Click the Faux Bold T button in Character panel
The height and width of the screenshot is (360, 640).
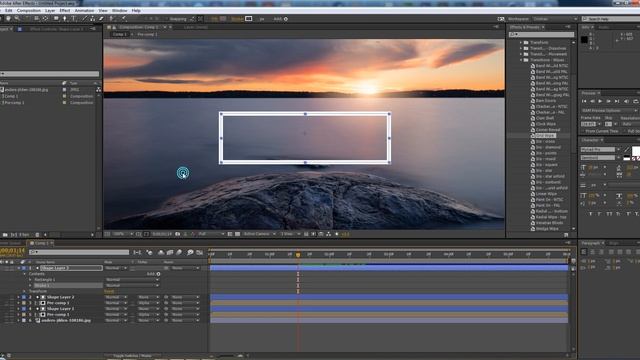591,214
